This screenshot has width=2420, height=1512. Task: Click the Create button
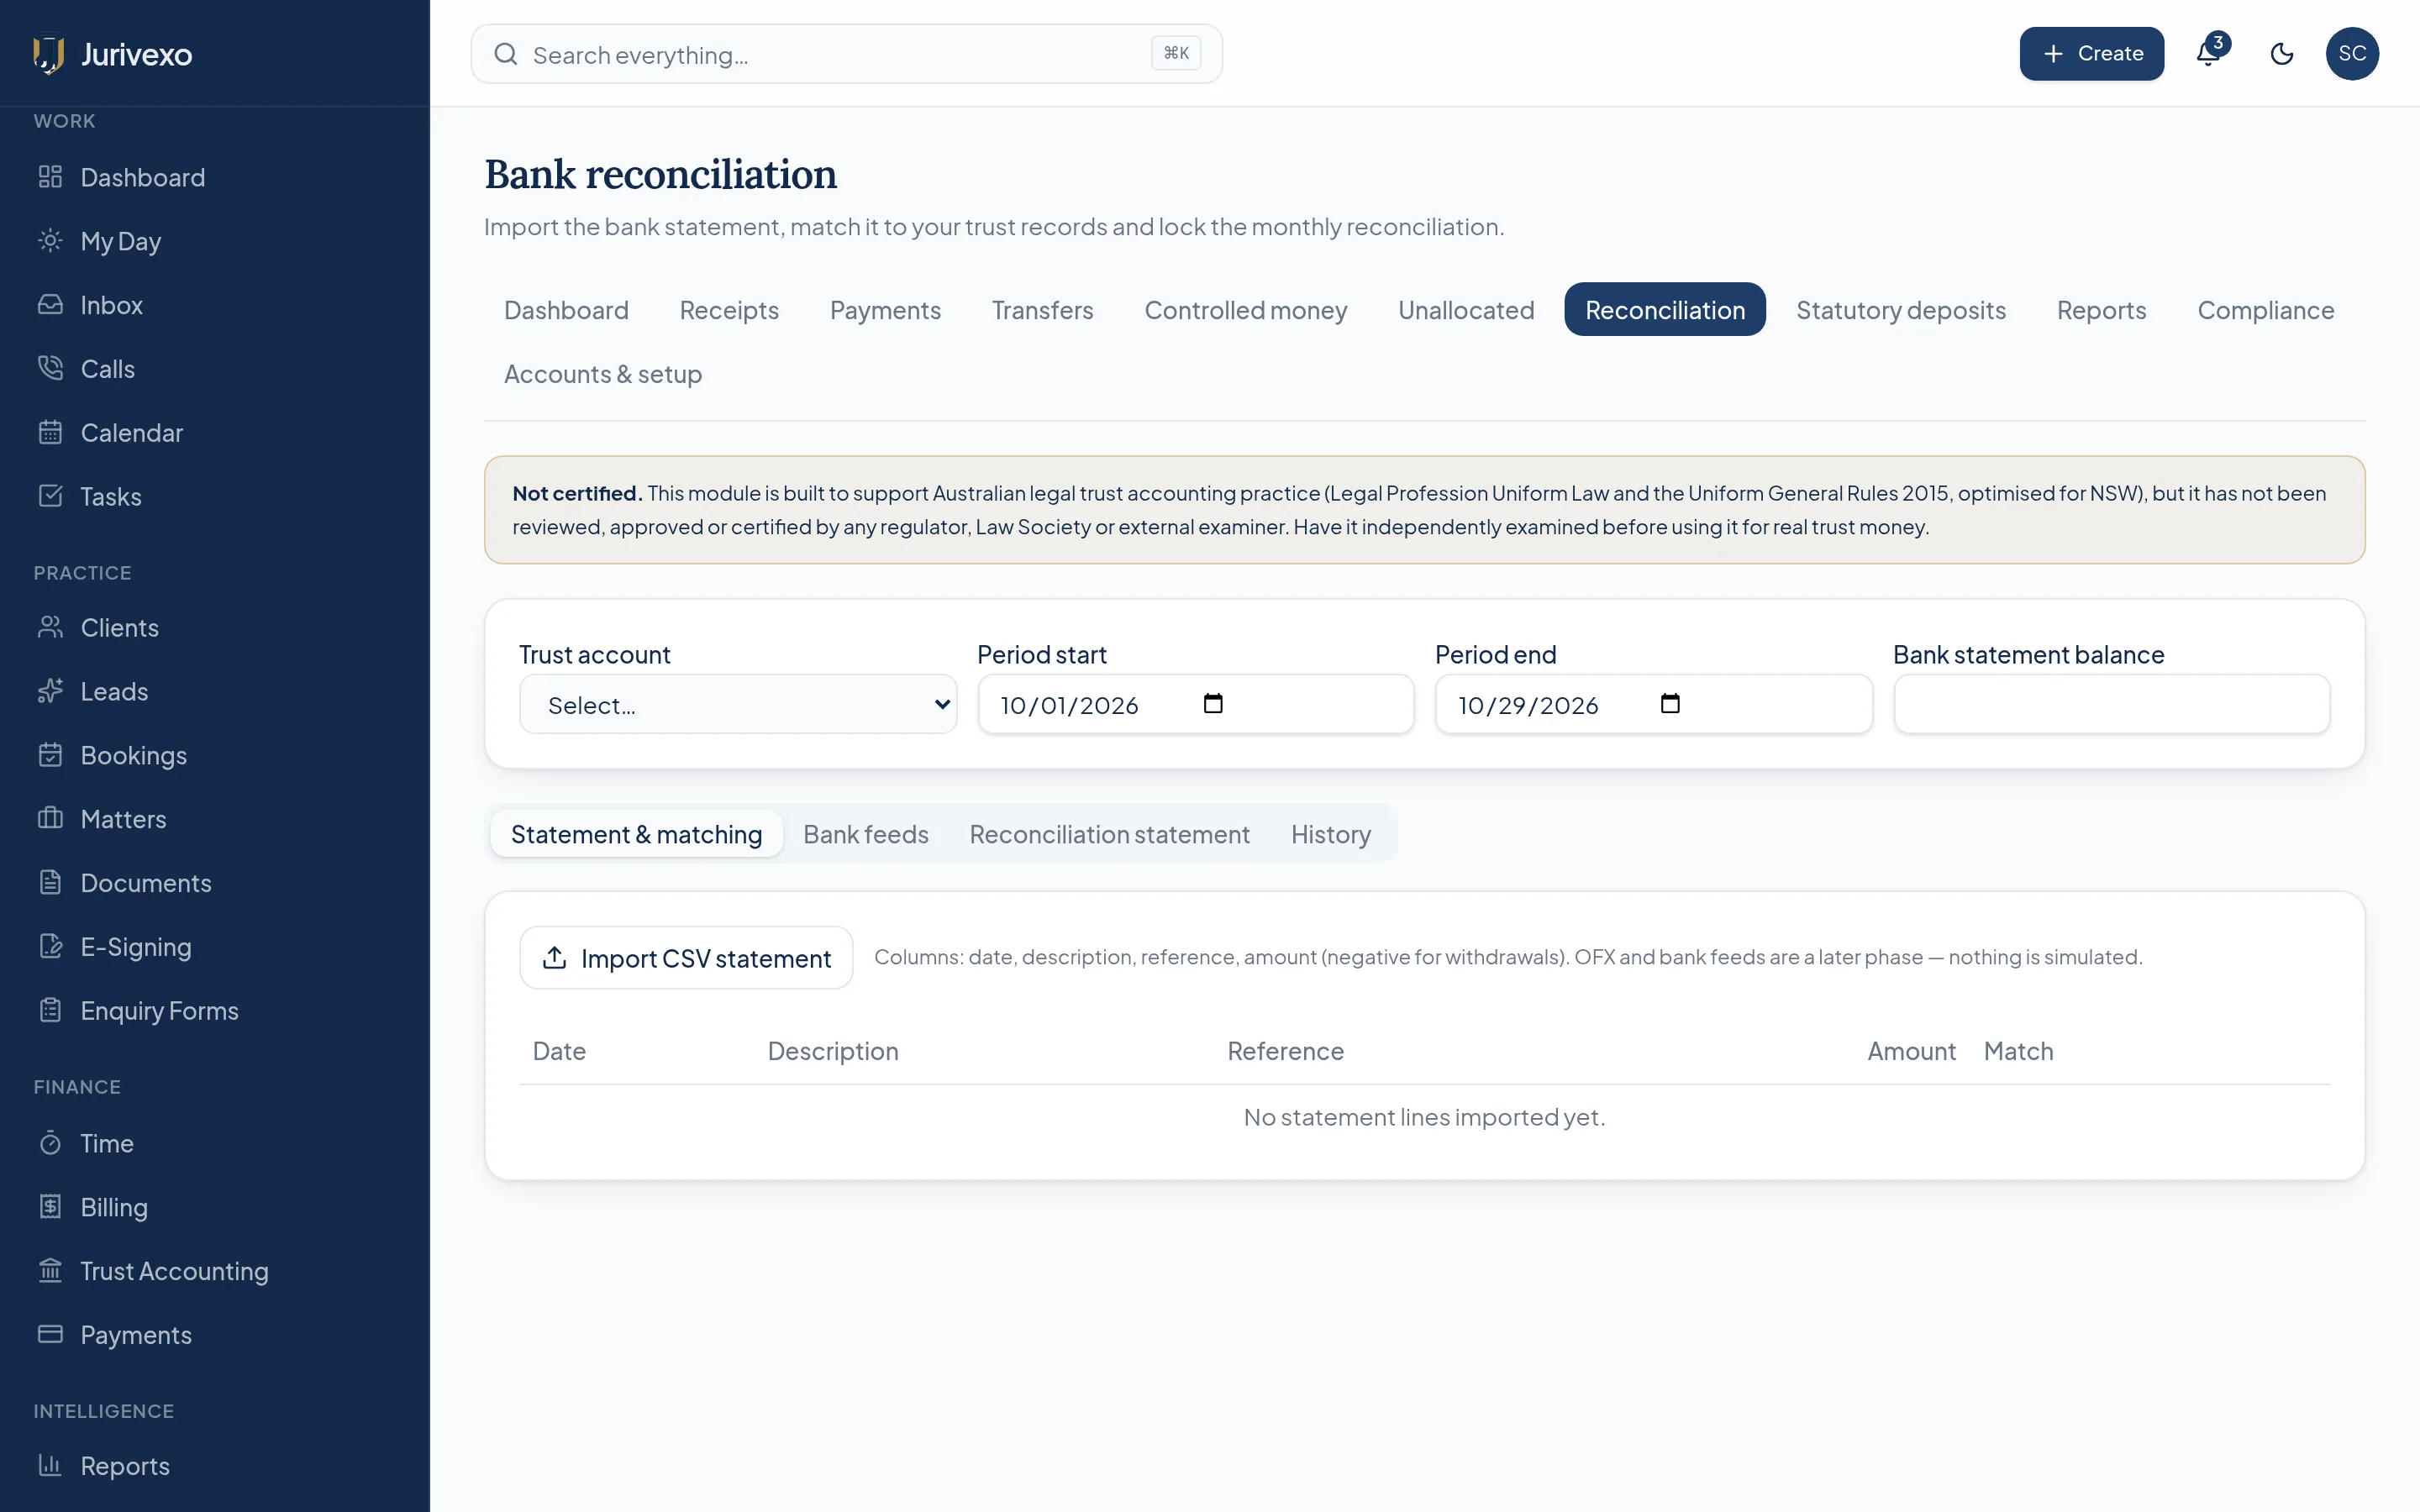pos(2092,54)
